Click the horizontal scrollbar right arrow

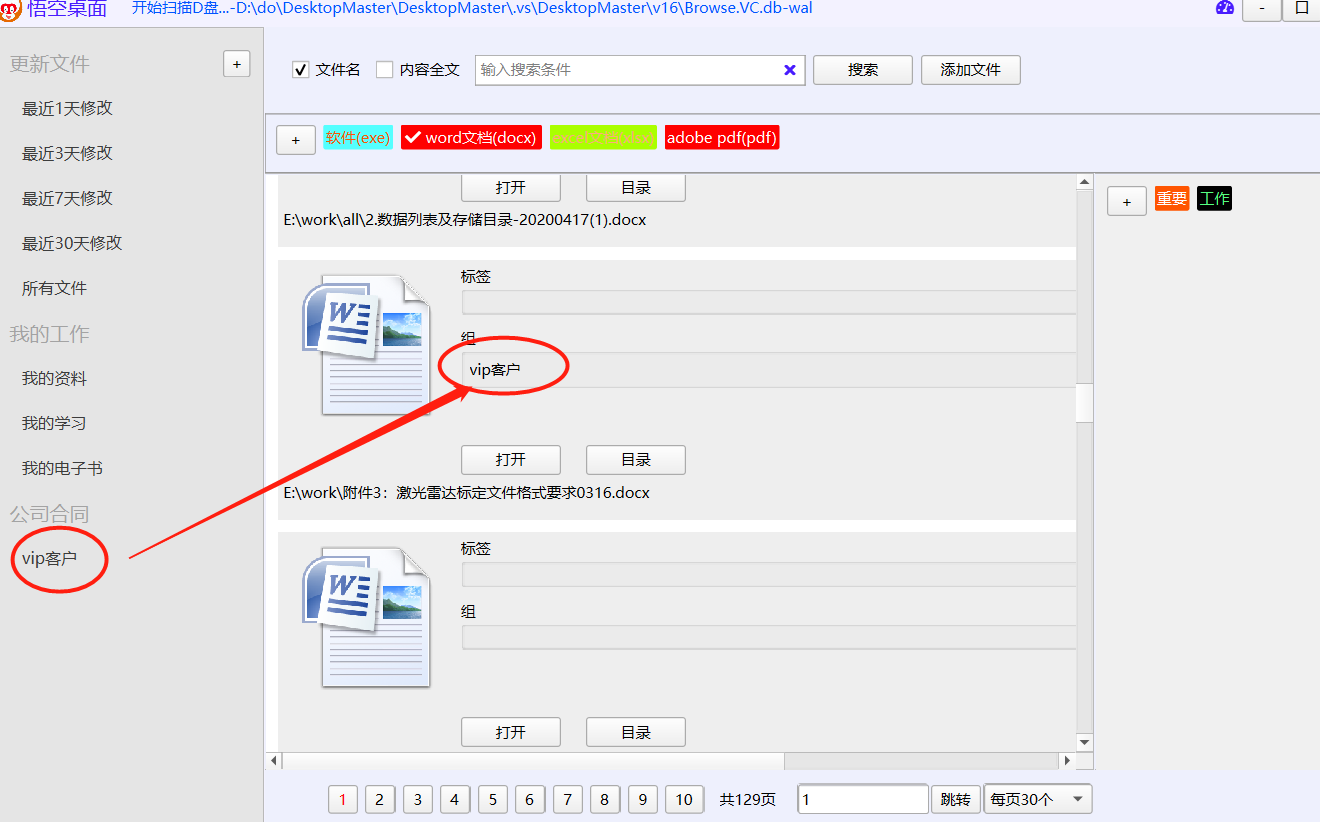1066,761
